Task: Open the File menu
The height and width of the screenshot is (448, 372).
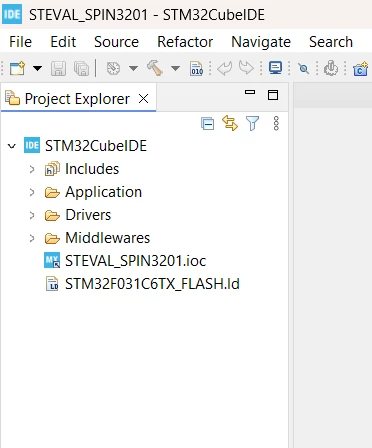Action: [20, 42]
